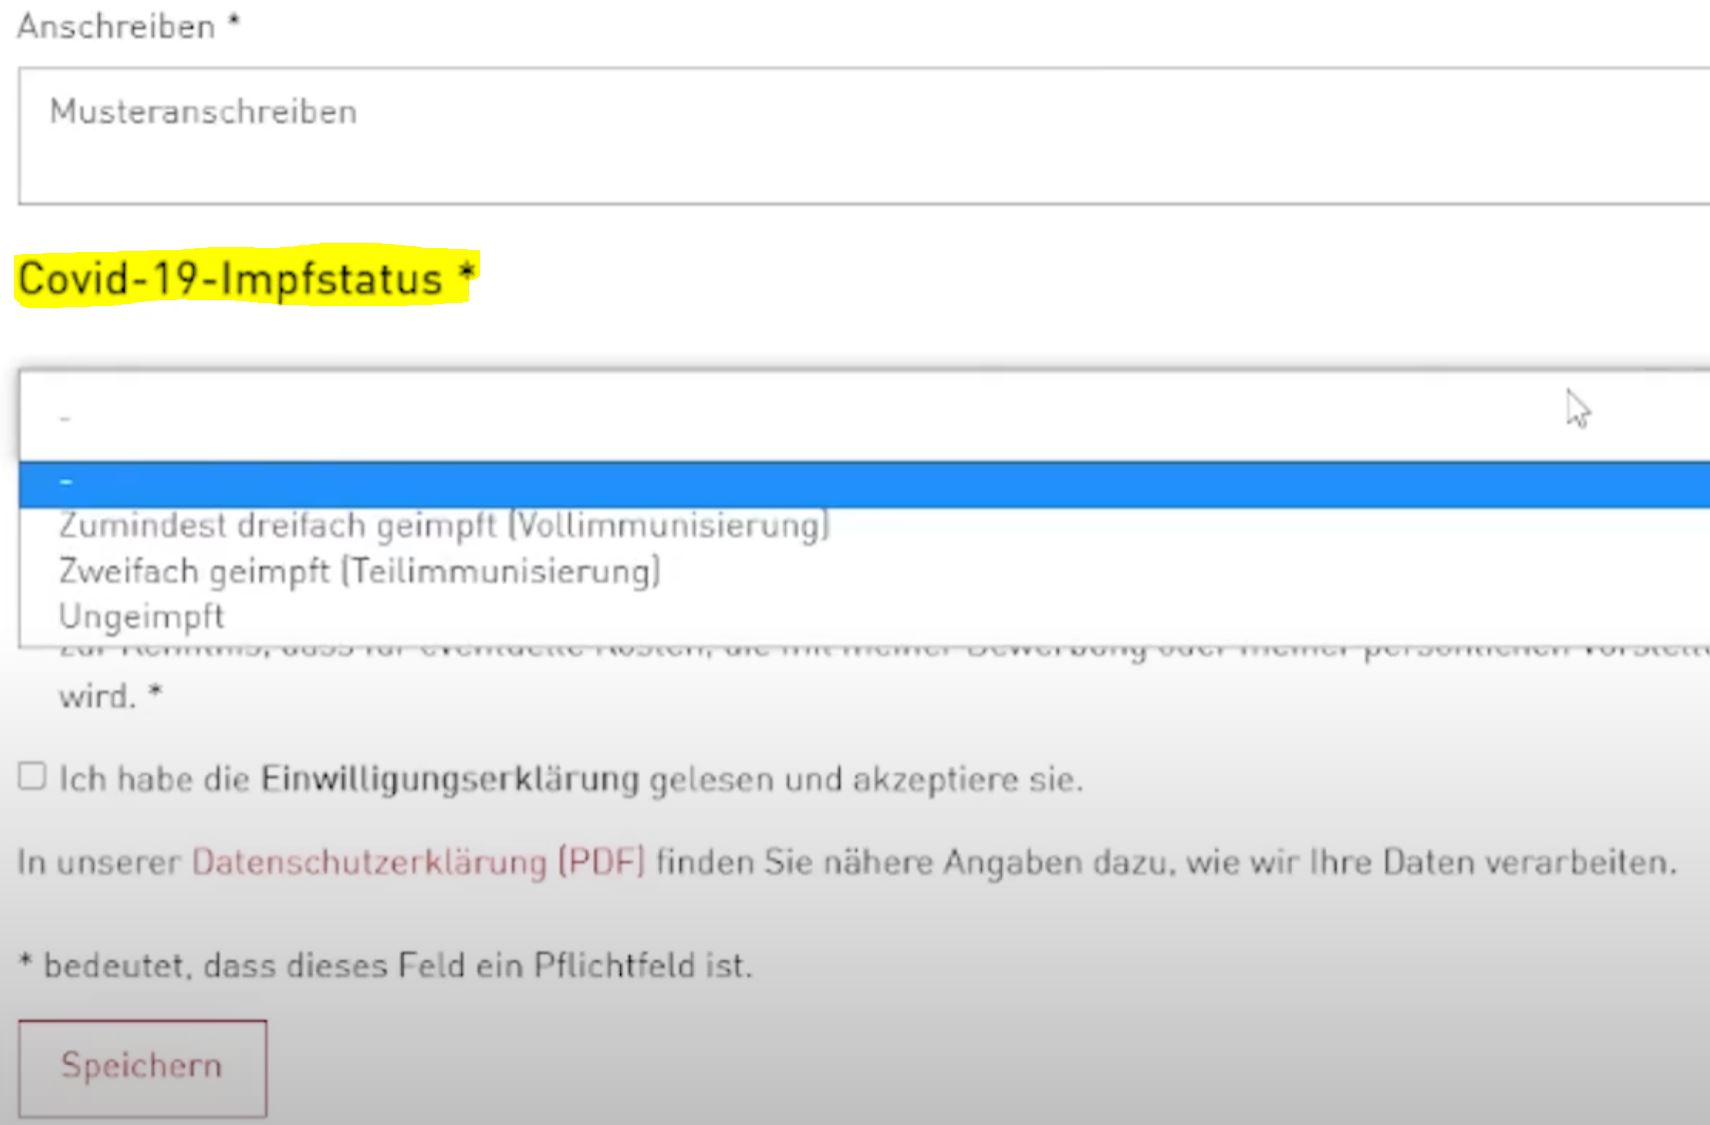The image size is (1710, 1125).
Task: Click "finden Sie nähere Angaben dazu" sentence
Action: [x=1000, y=862]
